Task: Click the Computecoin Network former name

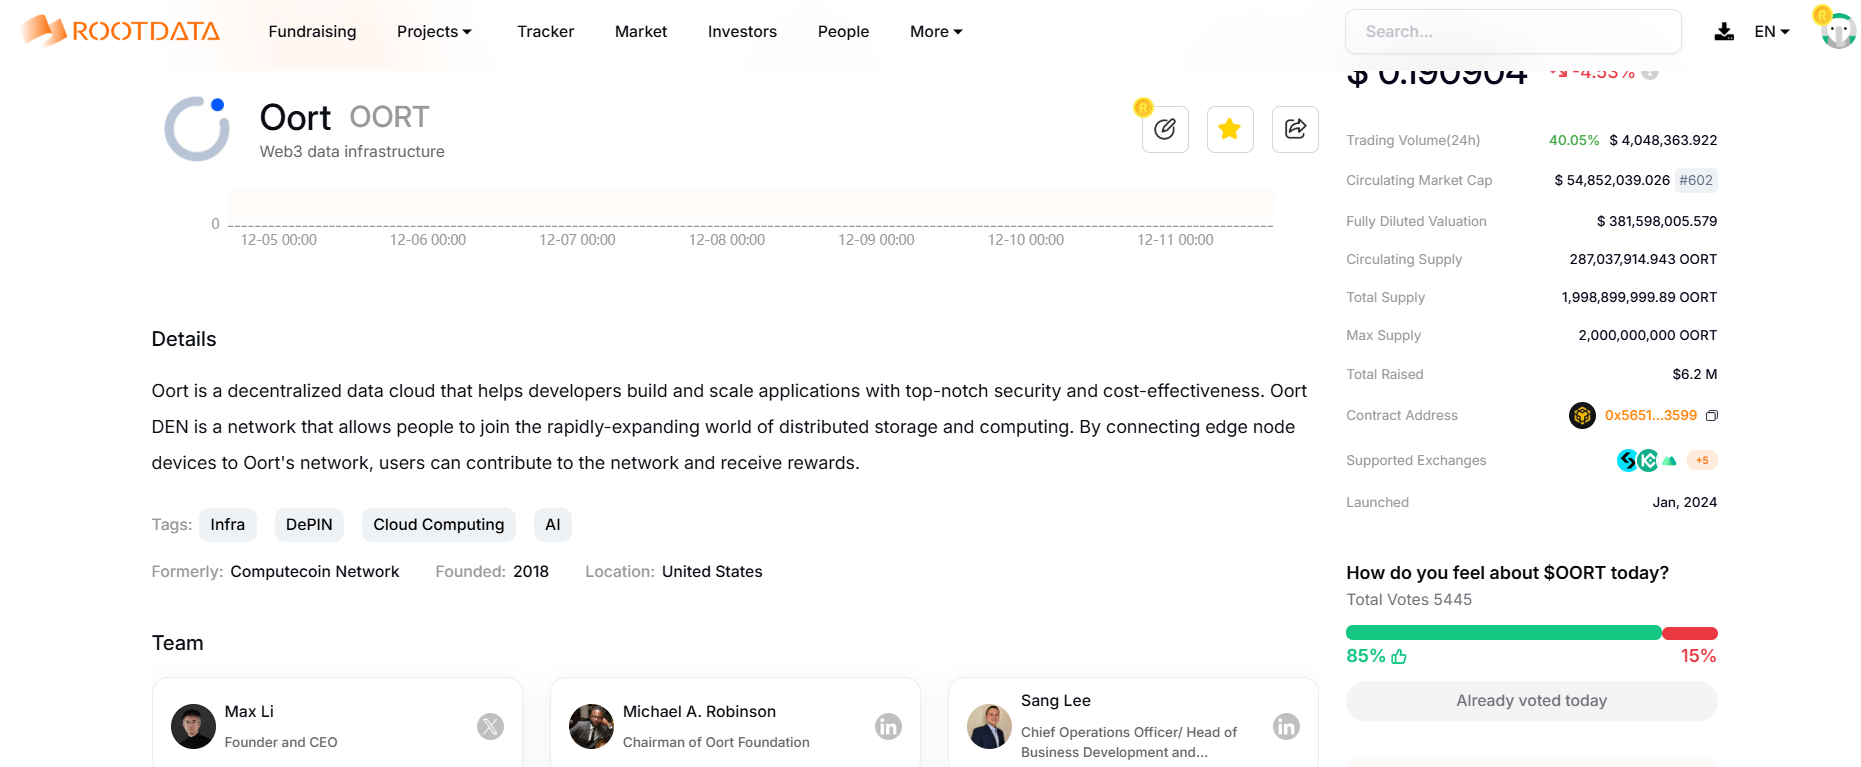Action: (315, 572)
